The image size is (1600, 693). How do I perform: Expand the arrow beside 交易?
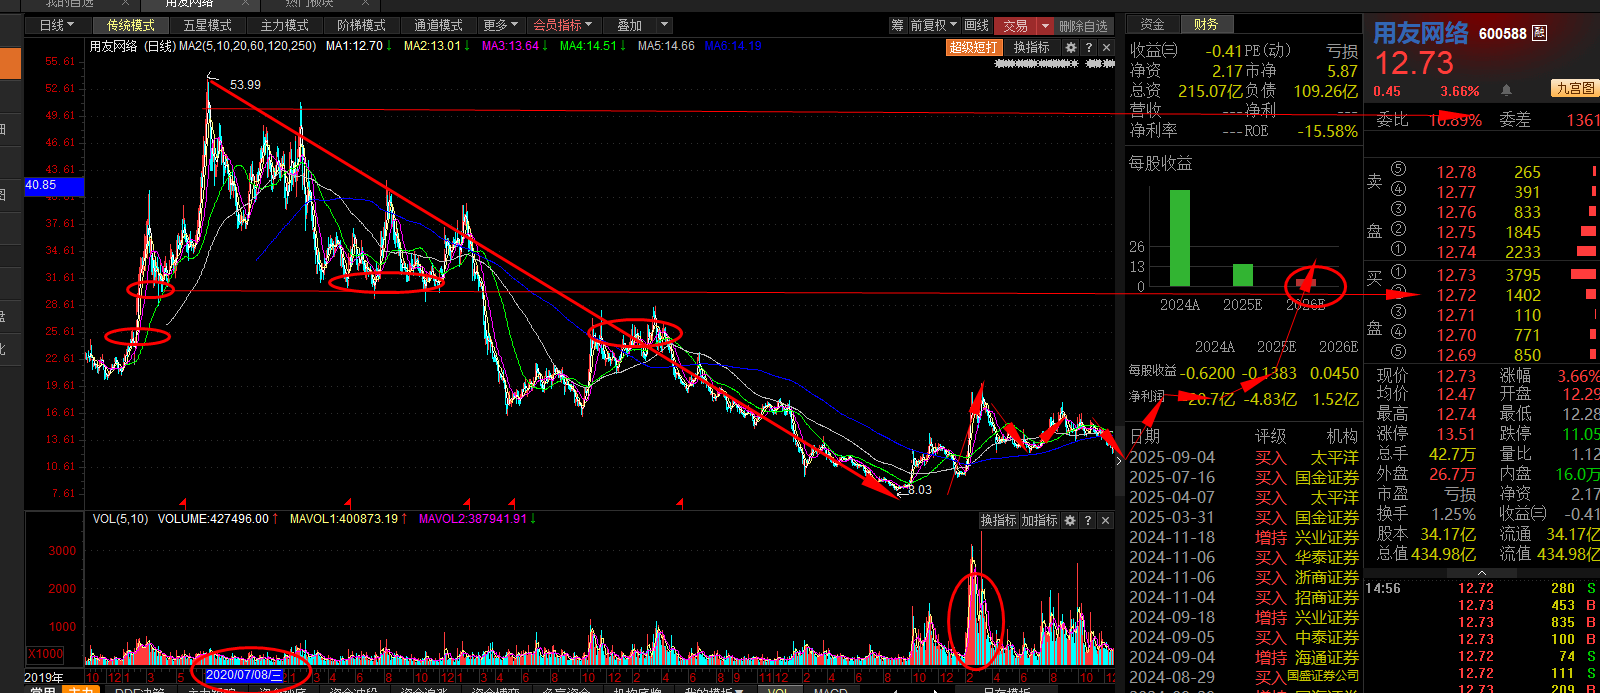(1046, 26)
